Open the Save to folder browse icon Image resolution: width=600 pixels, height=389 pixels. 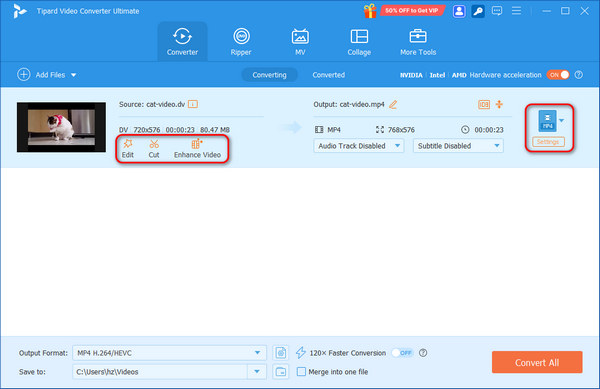click(x=281, y=371)
